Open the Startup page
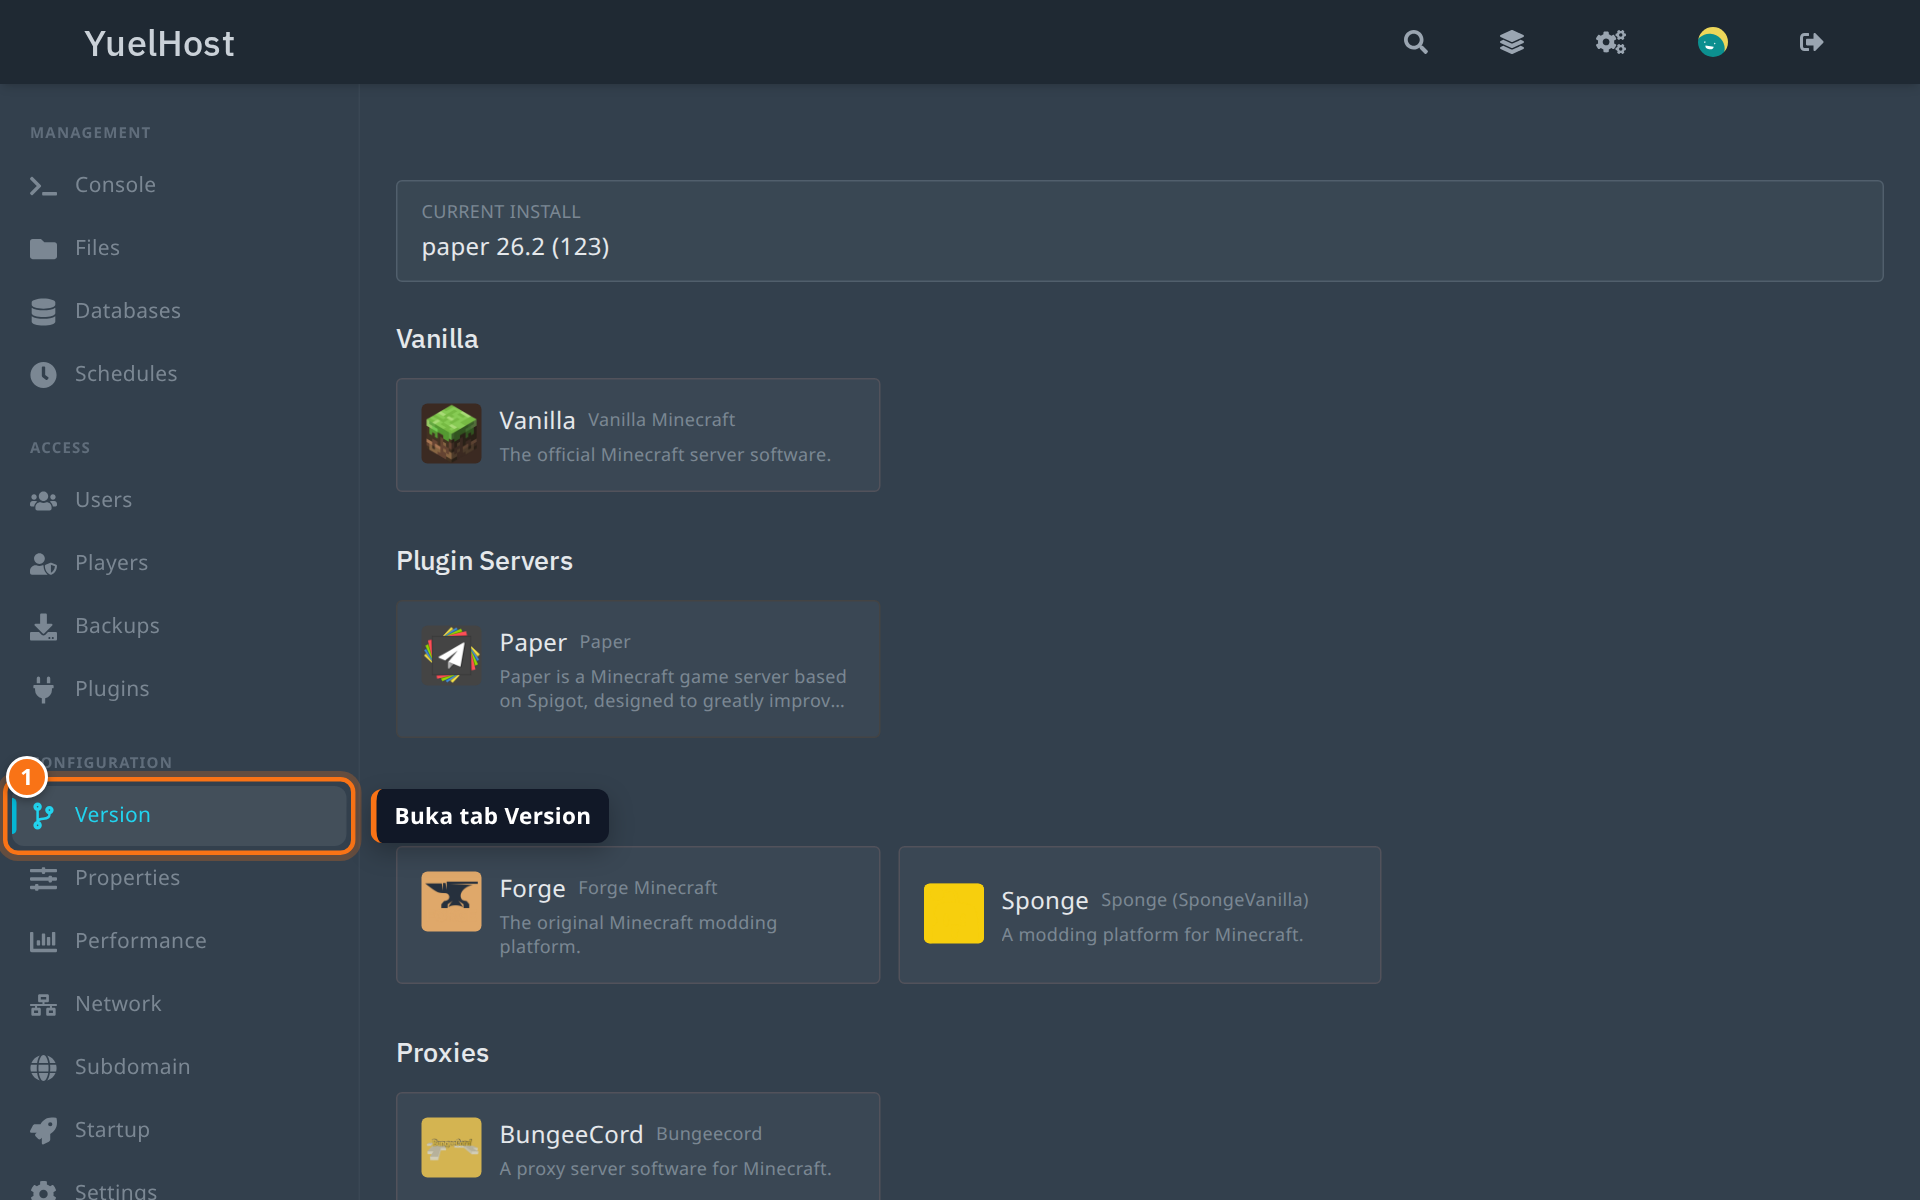 pos(180,1130)
